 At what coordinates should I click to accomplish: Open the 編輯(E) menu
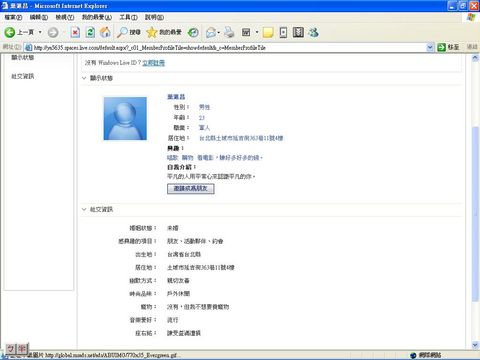[x=39, y=17]
